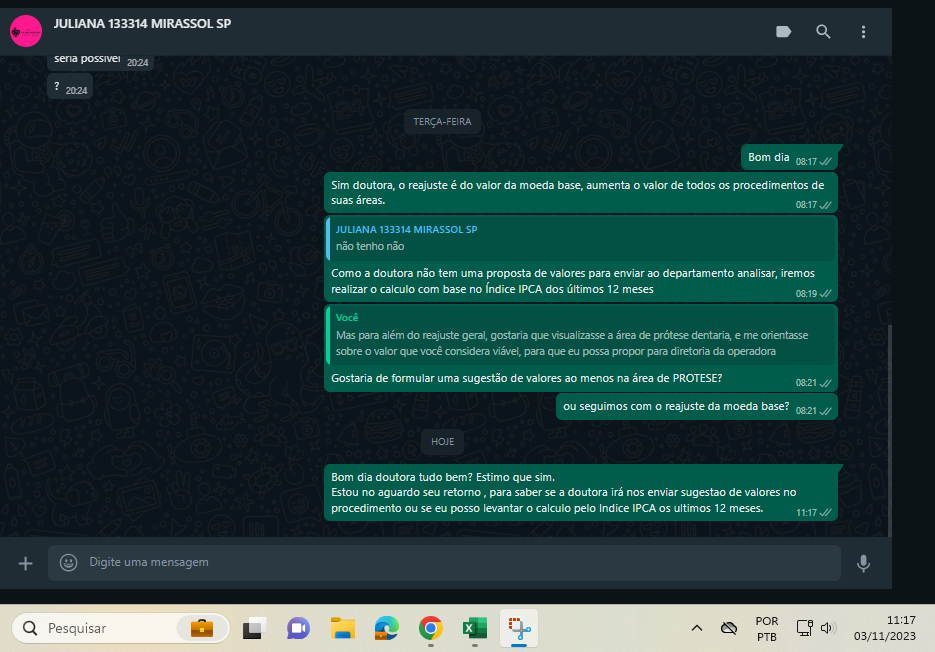Click the received '?' message

click(70, 87)
